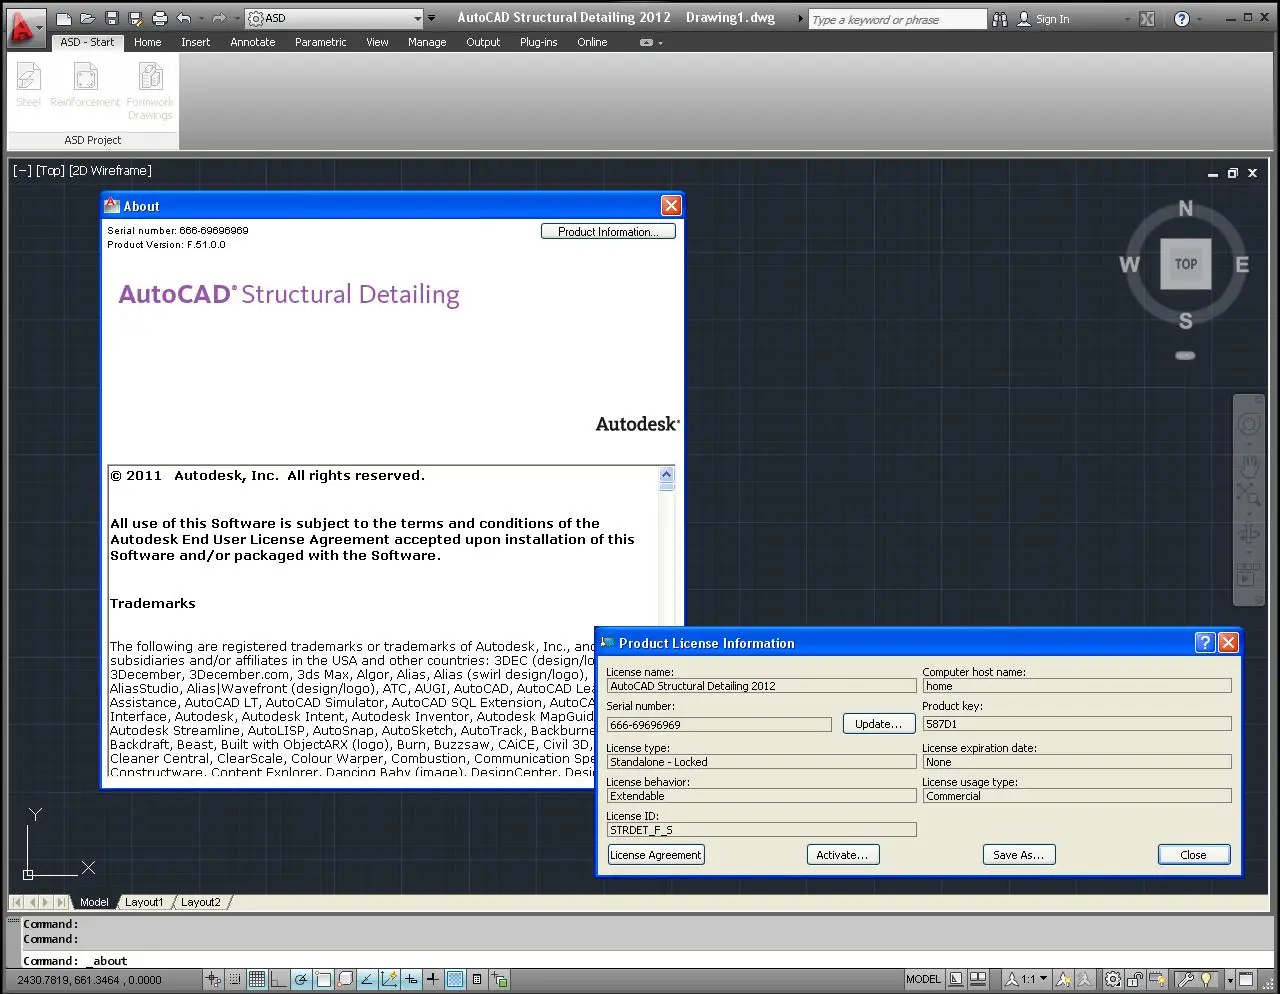Viewport: 1280px width, 994px height.
Task: Undo the last action
Action: [x=184, y=19]
